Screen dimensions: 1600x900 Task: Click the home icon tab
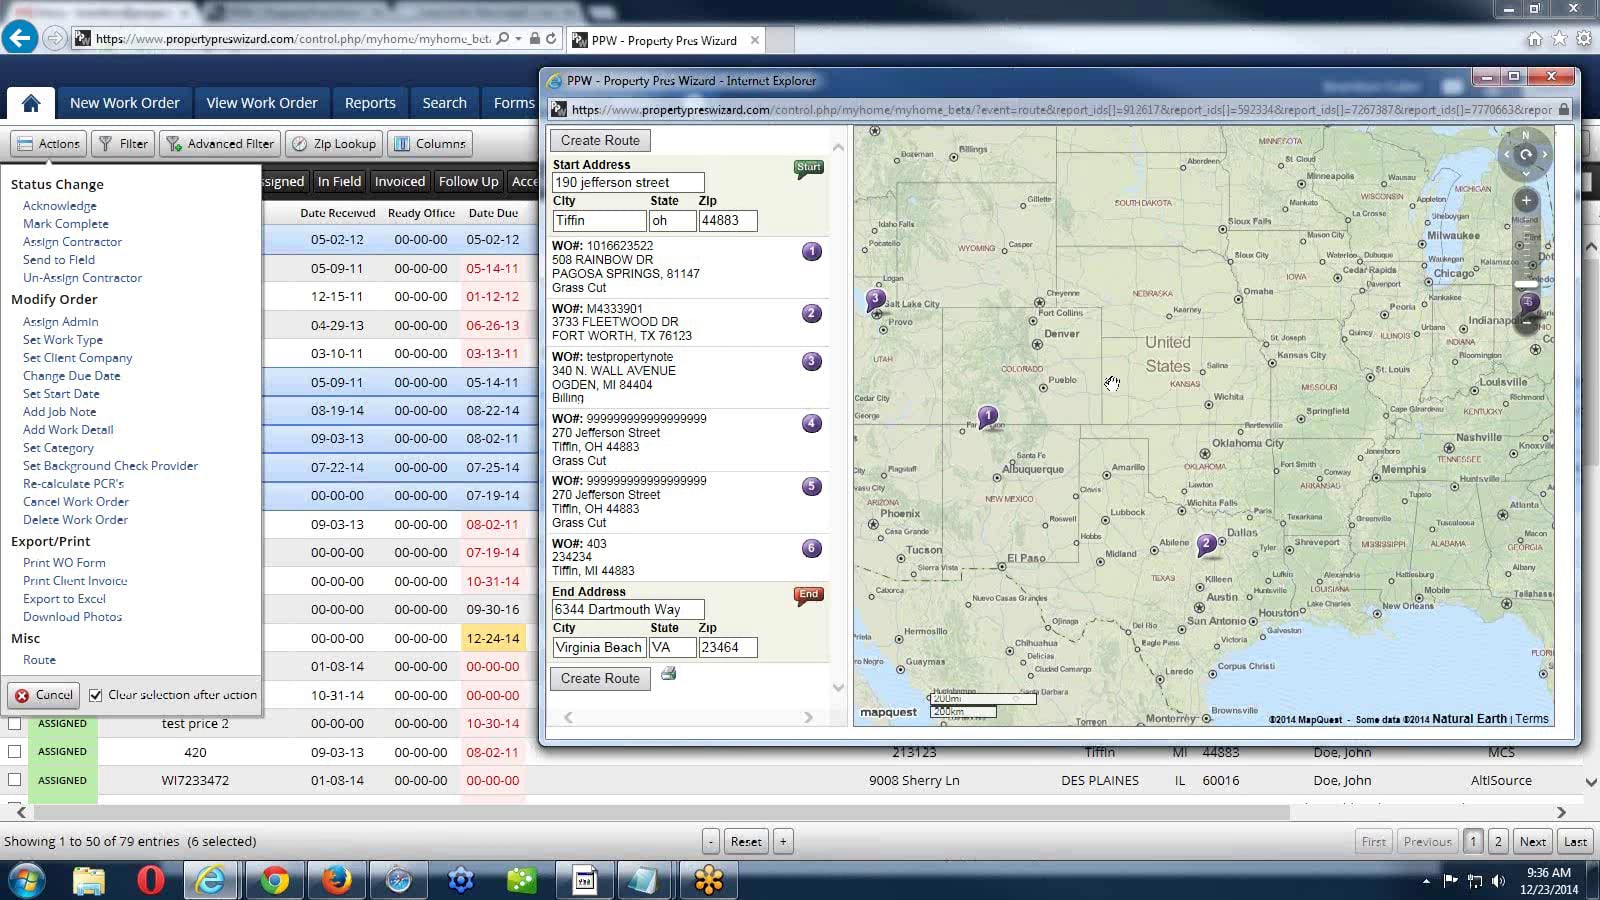point(31,103)
